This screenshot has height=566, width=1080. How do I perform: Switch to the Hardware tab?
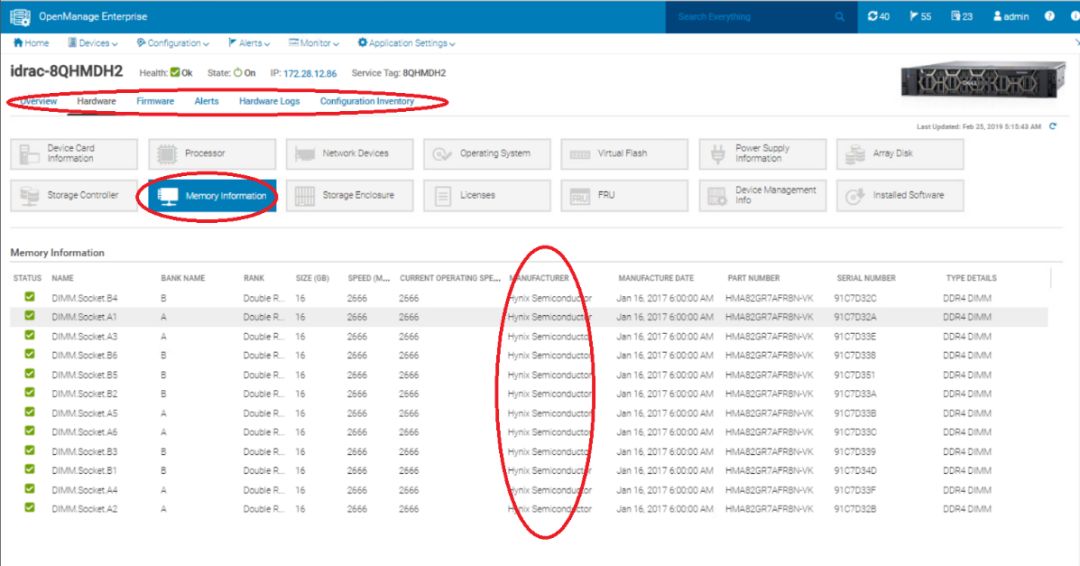pos(96,101)
